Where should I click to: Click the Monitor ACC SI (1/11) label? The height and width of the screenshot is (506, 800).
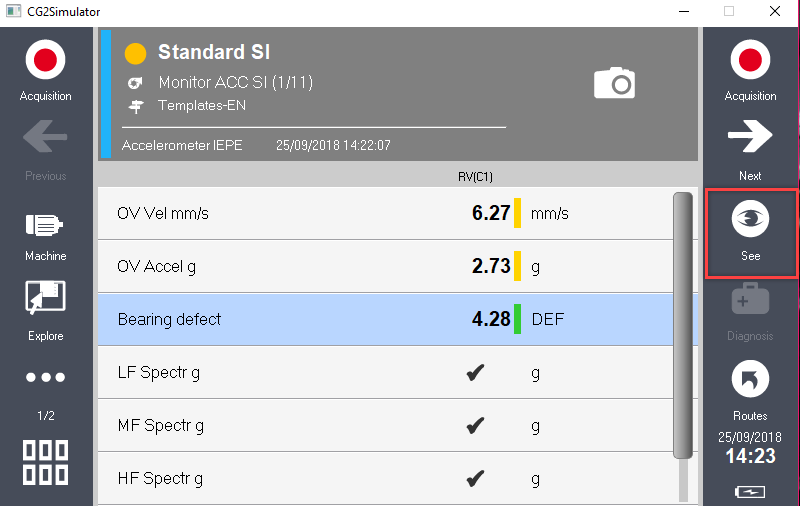click(x=236, y=82)
